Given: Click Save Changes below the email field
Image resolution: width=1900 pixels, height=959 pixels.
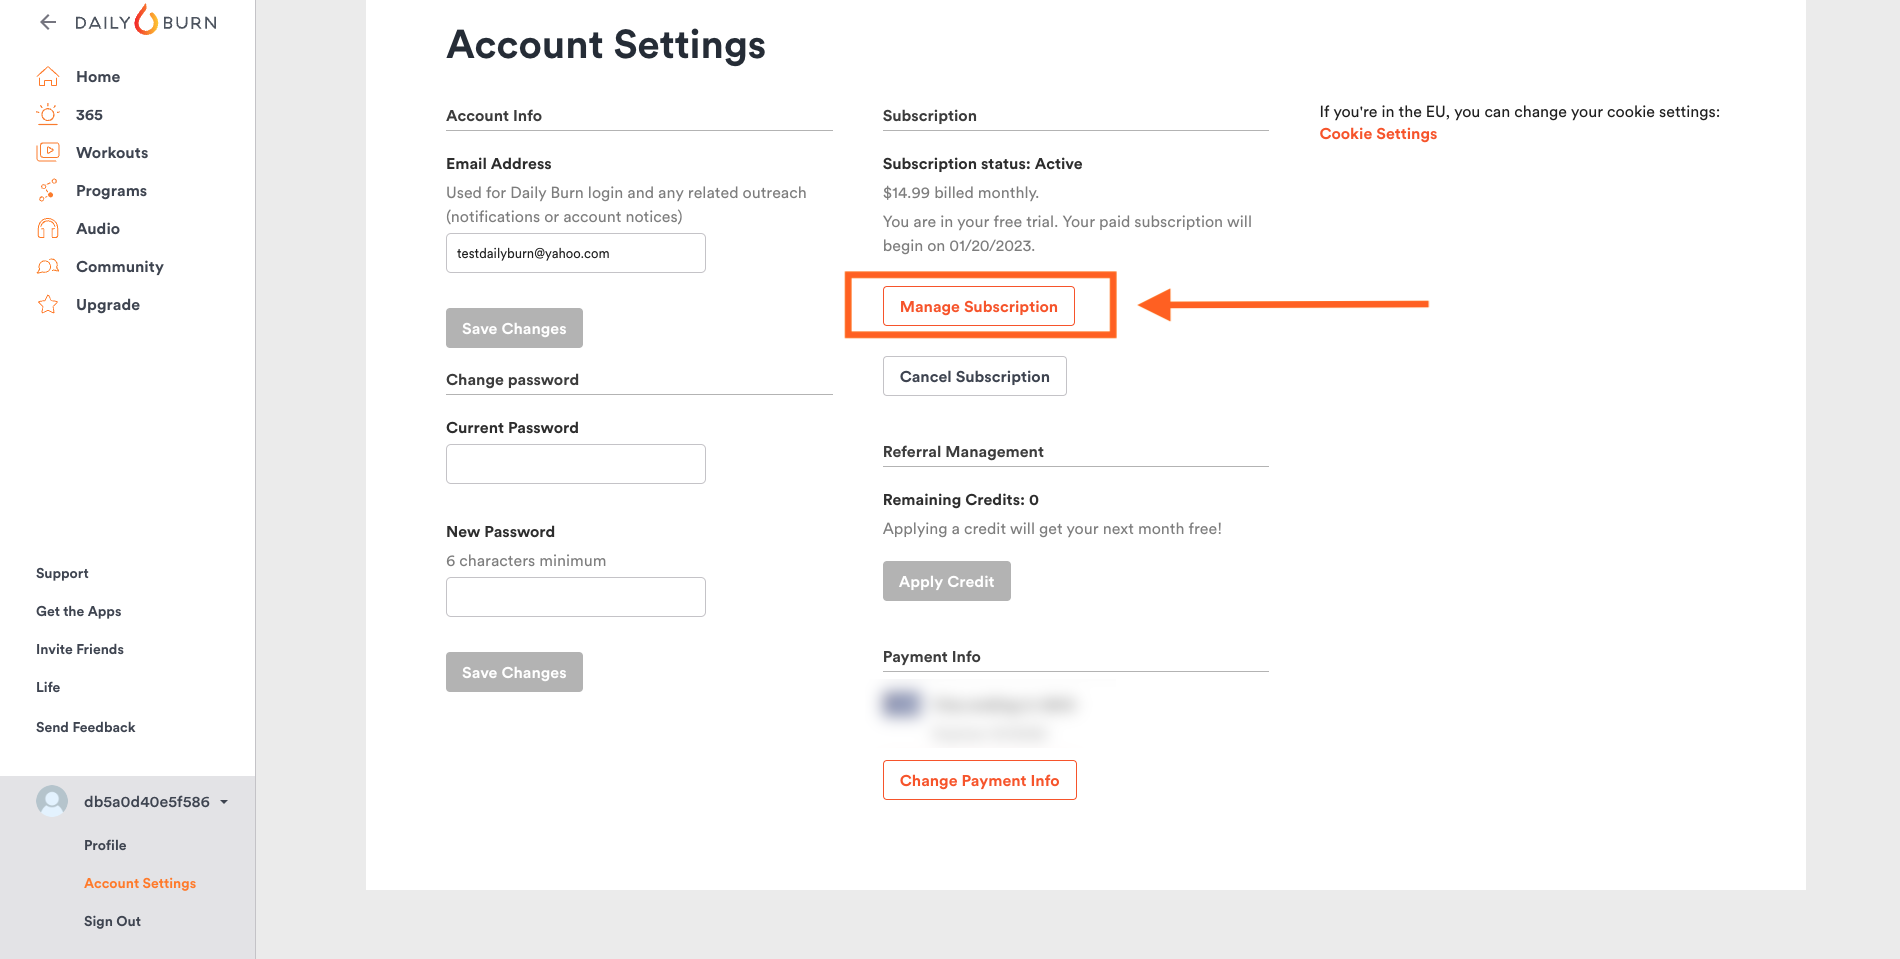Looking at the screenshot, I should tap(514, 328).
